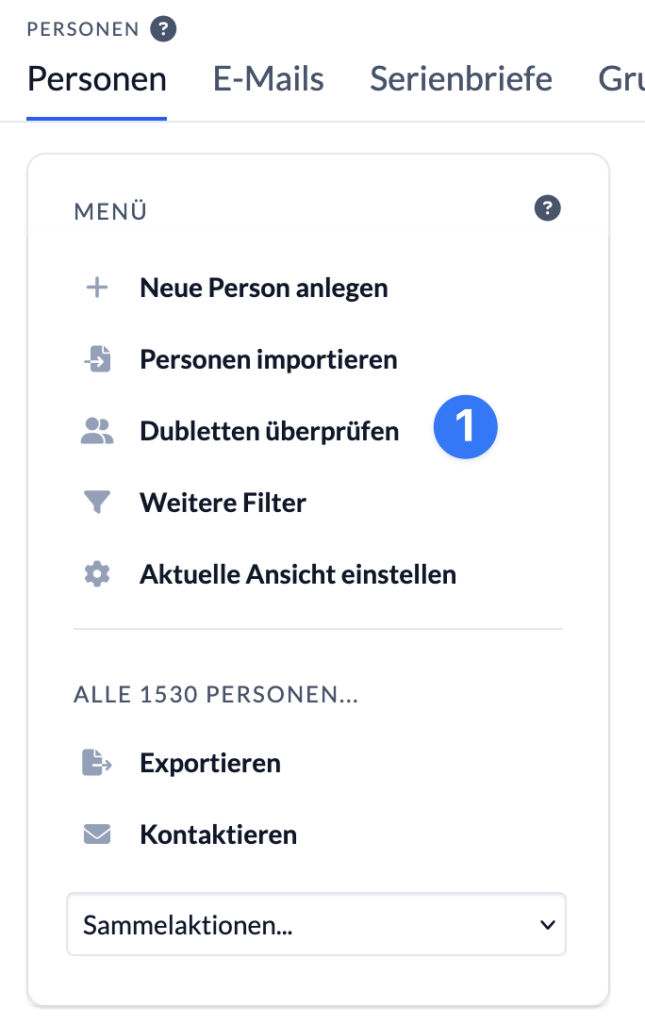This screenshot has height=1024, width=645.
Task: Click the people icon for Dubletten überprüfen
Action: pos(96,430)
